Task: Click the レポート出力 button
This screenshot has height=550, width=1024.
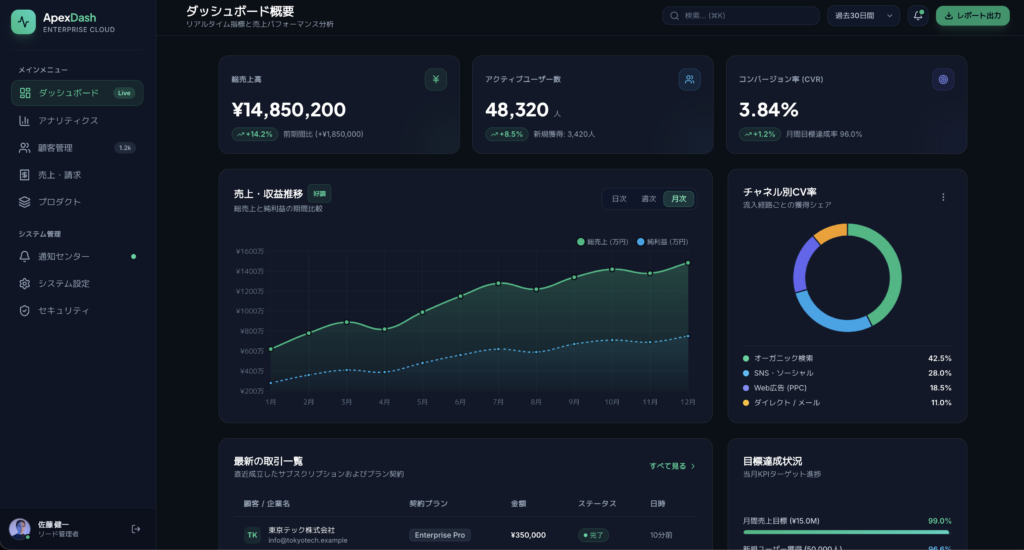Action: 972,16
